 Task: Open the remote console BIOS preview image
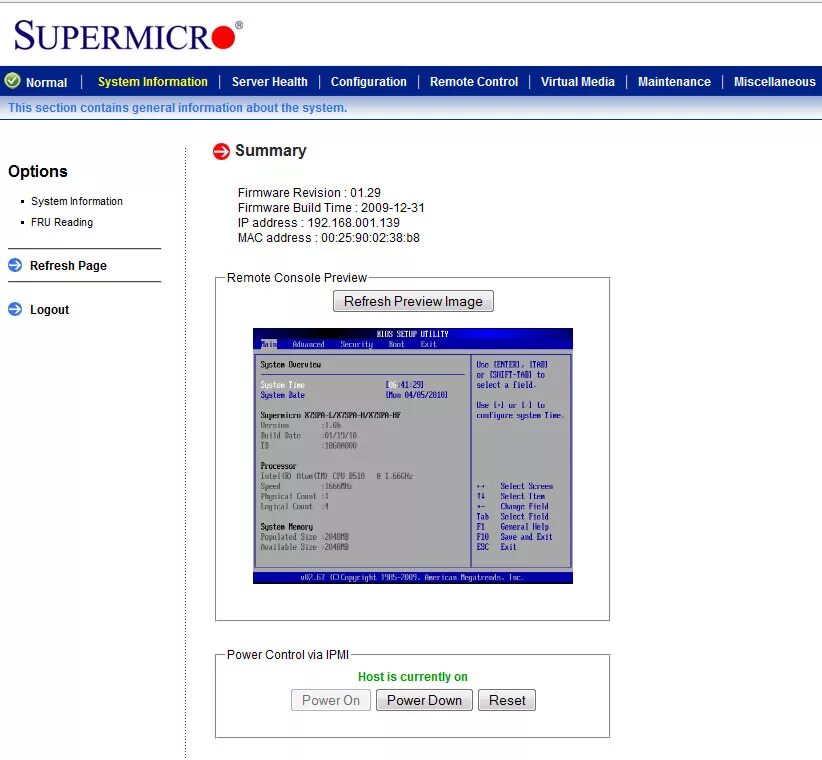[x=413, y=456]
